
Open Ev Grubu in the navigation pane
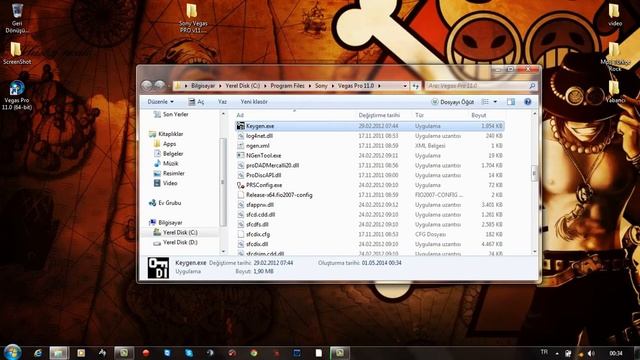pos(165,203)
